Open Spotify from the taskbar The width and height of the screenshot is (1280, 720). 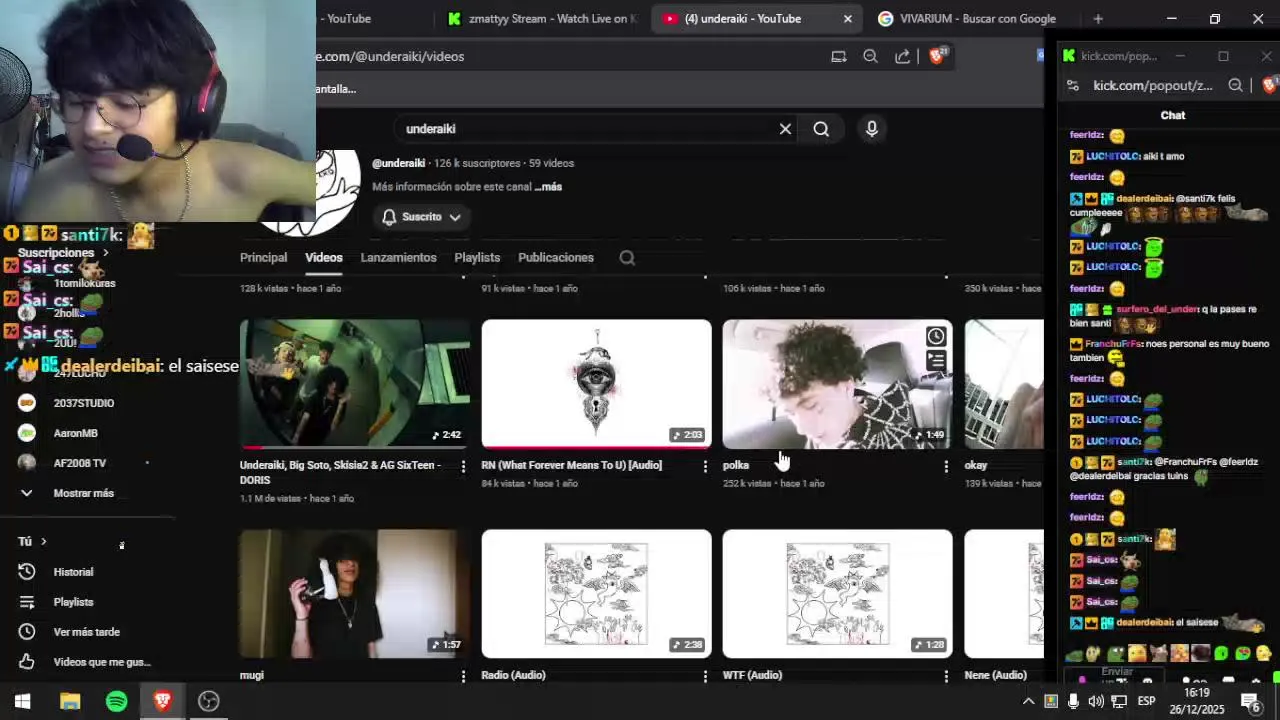116,701
